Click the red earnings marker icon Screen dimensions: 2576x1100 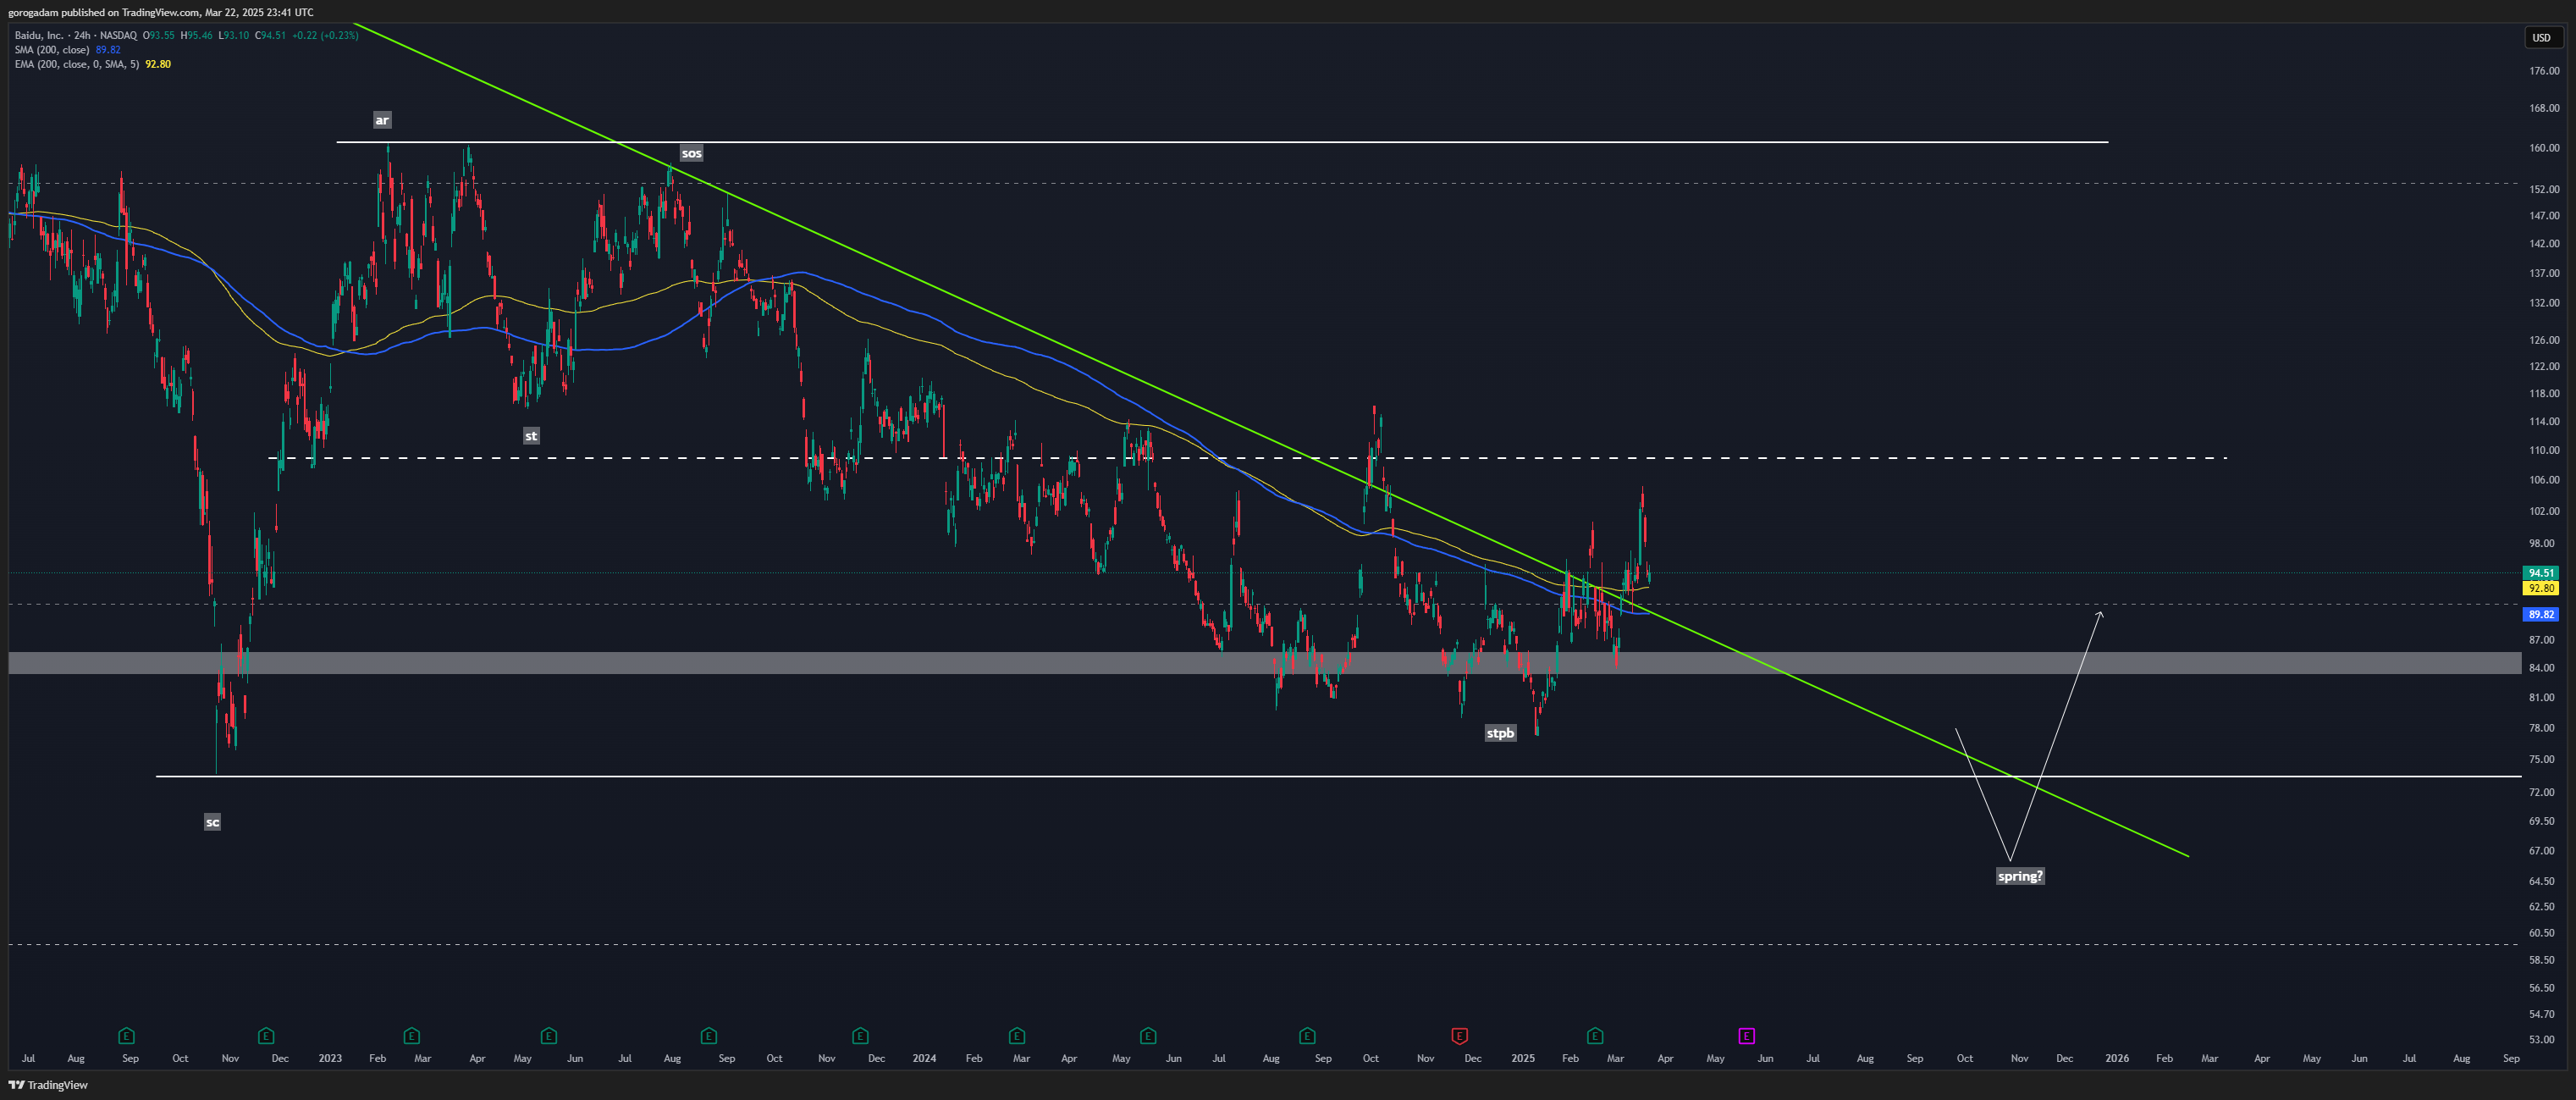click(1459, 1035)
